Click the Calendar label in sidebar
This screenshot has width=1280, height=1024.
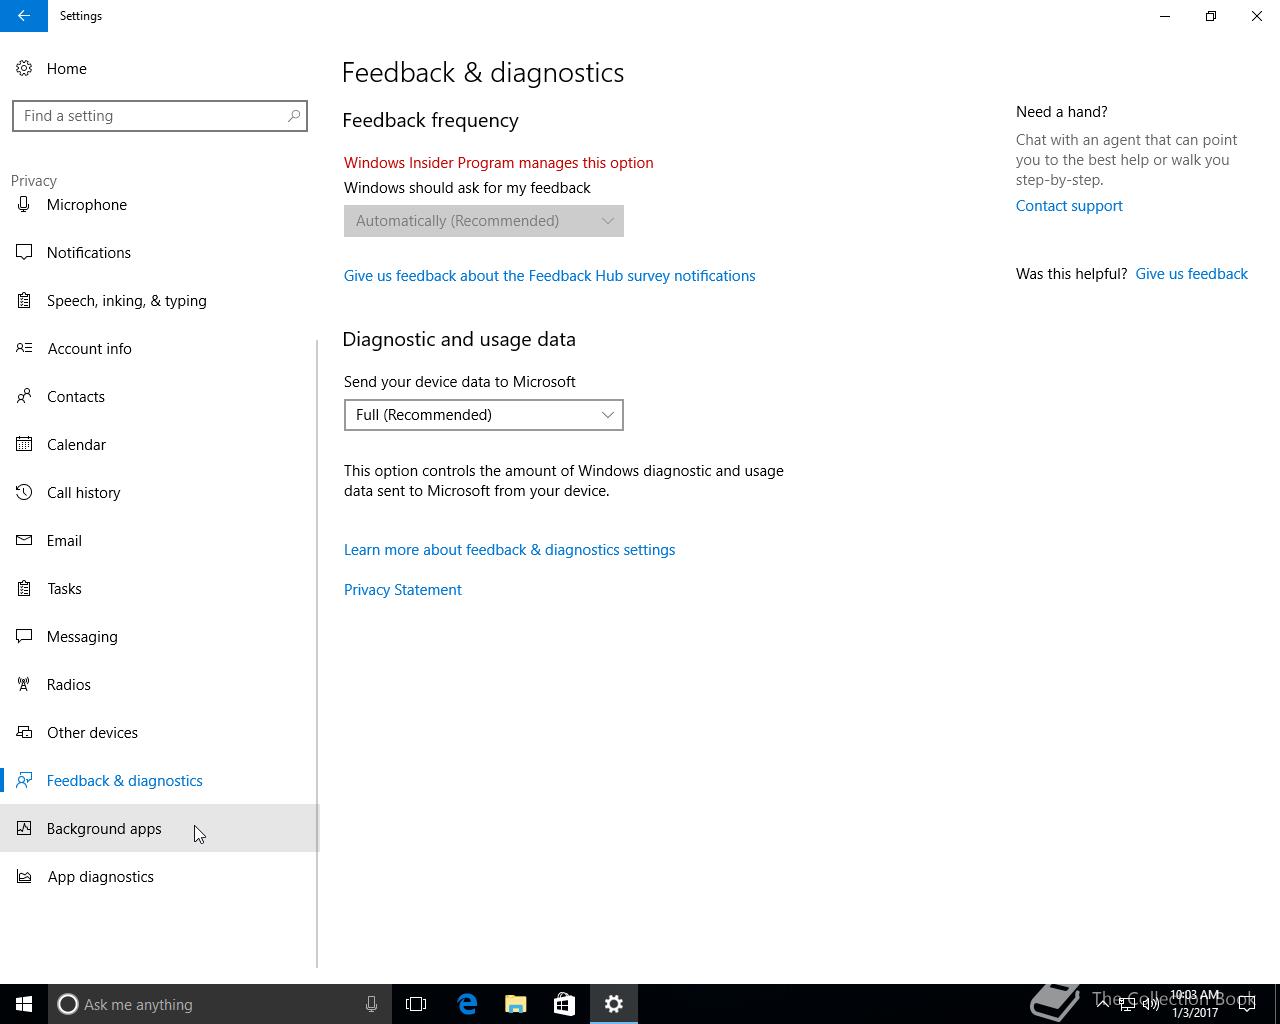pyautogui.click(x=76, y=445)
